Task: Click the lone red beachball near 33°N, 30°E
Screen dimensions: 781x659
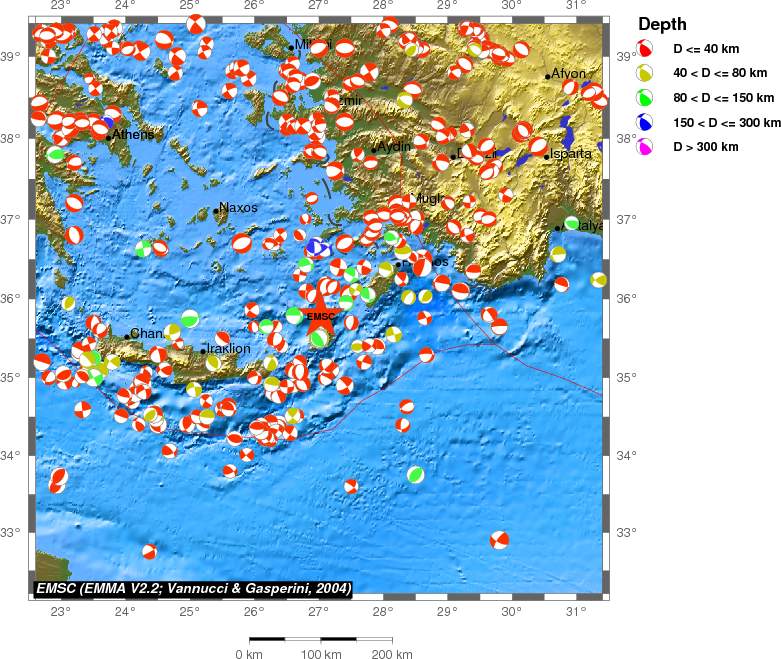Action: click(500, 540)
